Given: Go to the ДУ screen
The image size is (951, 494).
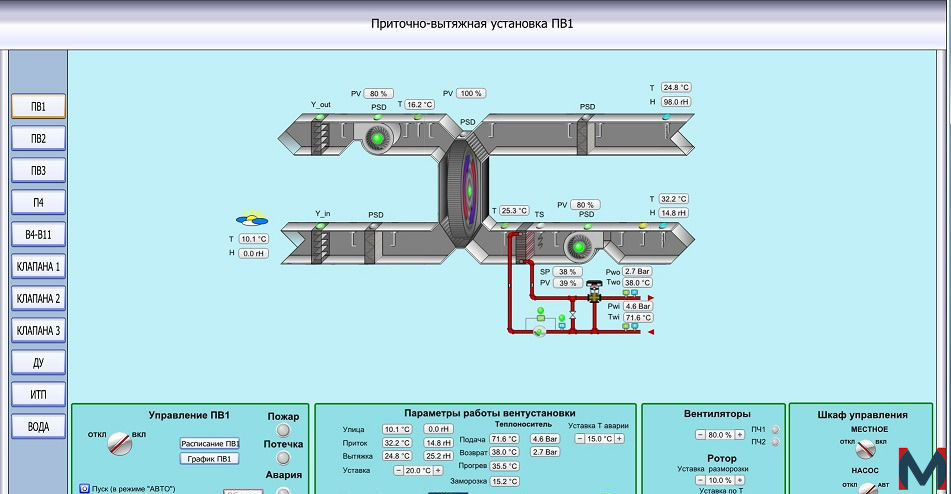Looking at the screenshot, I should tap(38, 362).
